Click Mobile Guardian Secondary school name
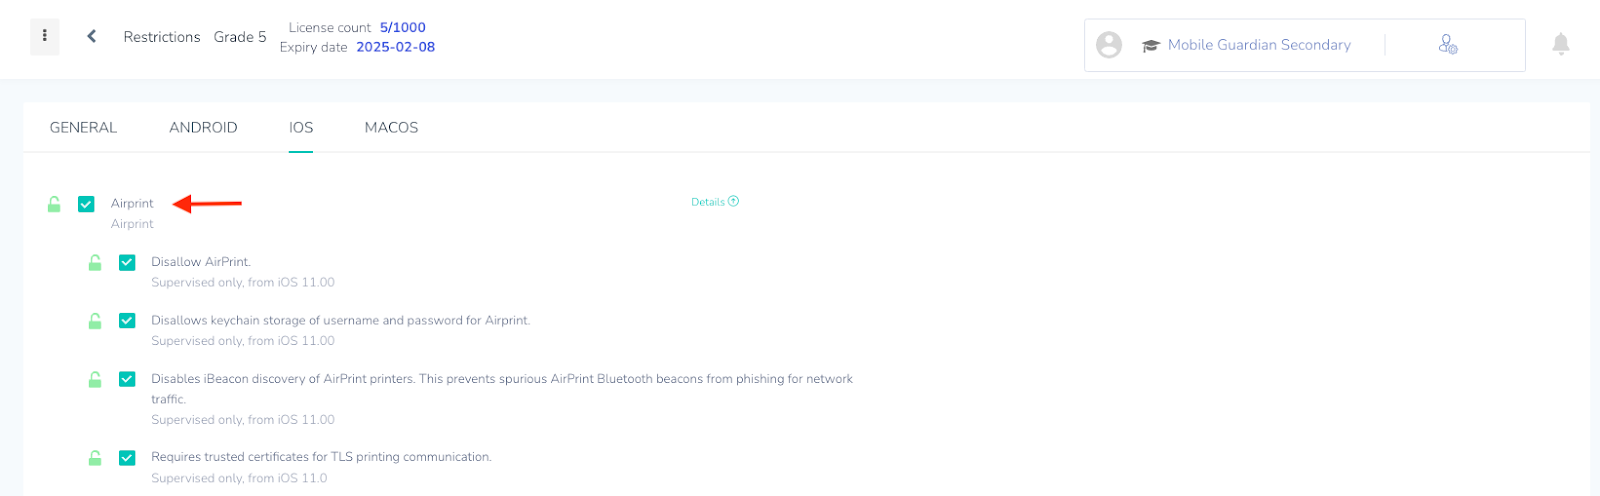This screenshot has width=1600, height=496. point(1259,45)
